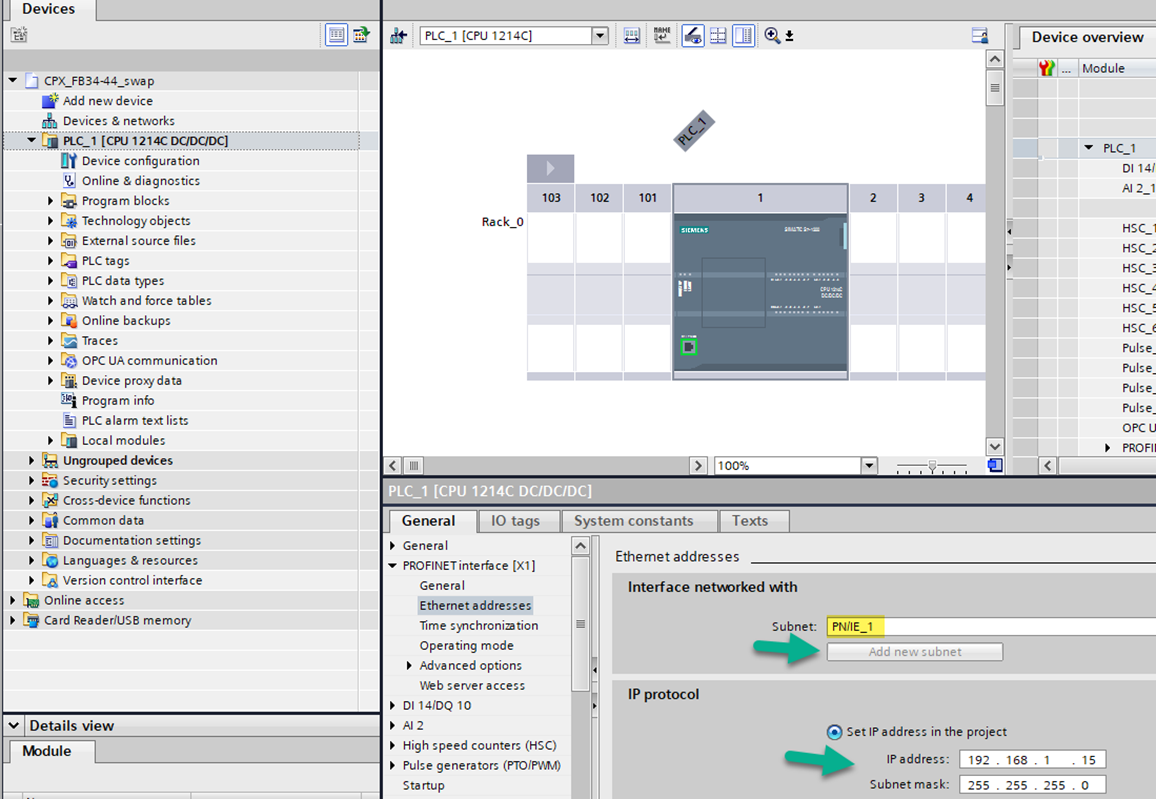Image resolution: width=1156 pixels, height=799 pixels.
Task: Click the rack expand arrow button above slot 103
Action: tap(550, 168)
